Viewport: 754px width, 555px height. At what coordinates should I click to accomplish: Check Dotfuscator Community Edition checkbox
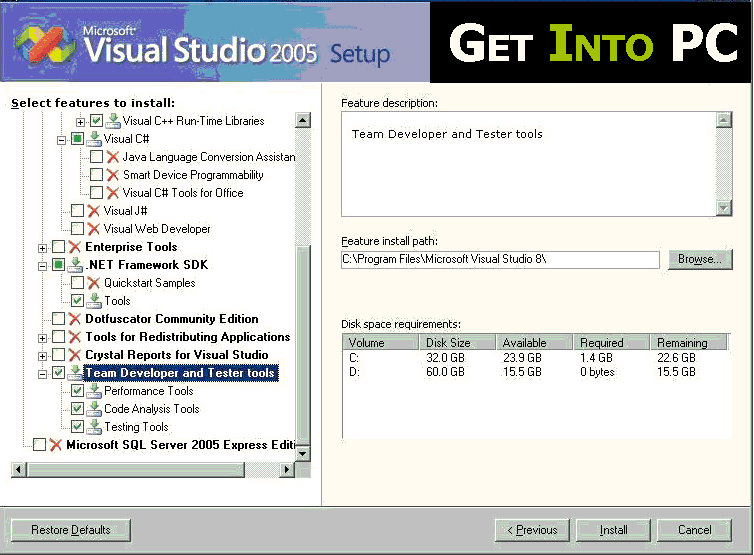[58, 319]
